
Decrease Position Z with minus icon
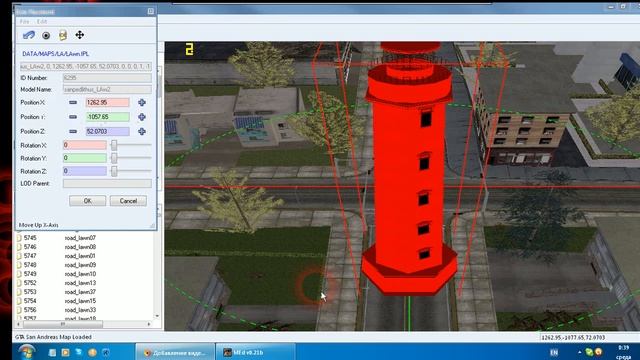73,131
